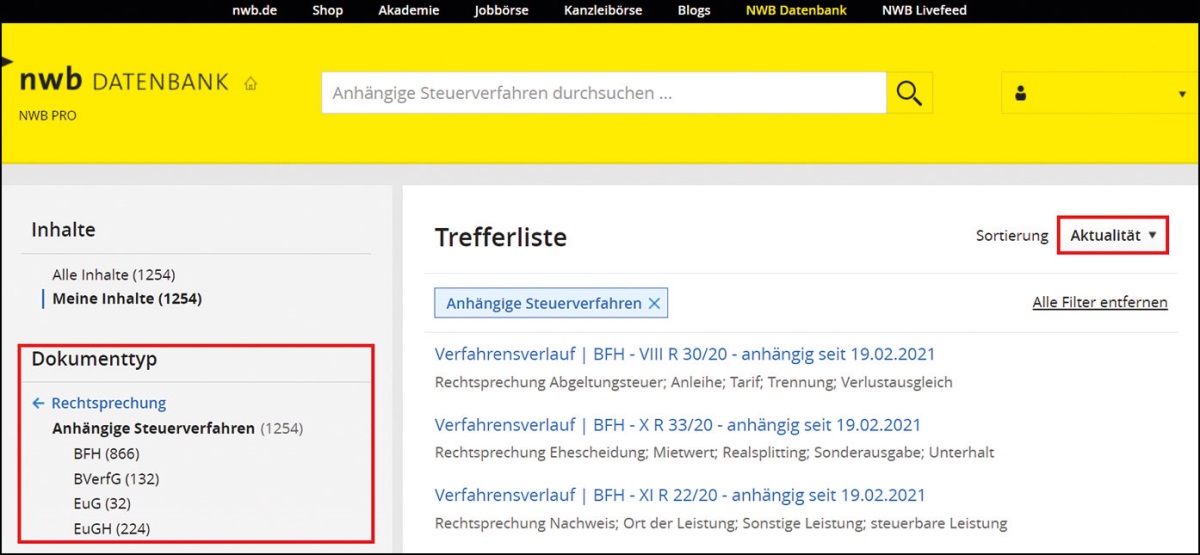Open the BFH X R 33/20 result
The height and width of the screenshot is (555, 1200).
pos(677,425)
